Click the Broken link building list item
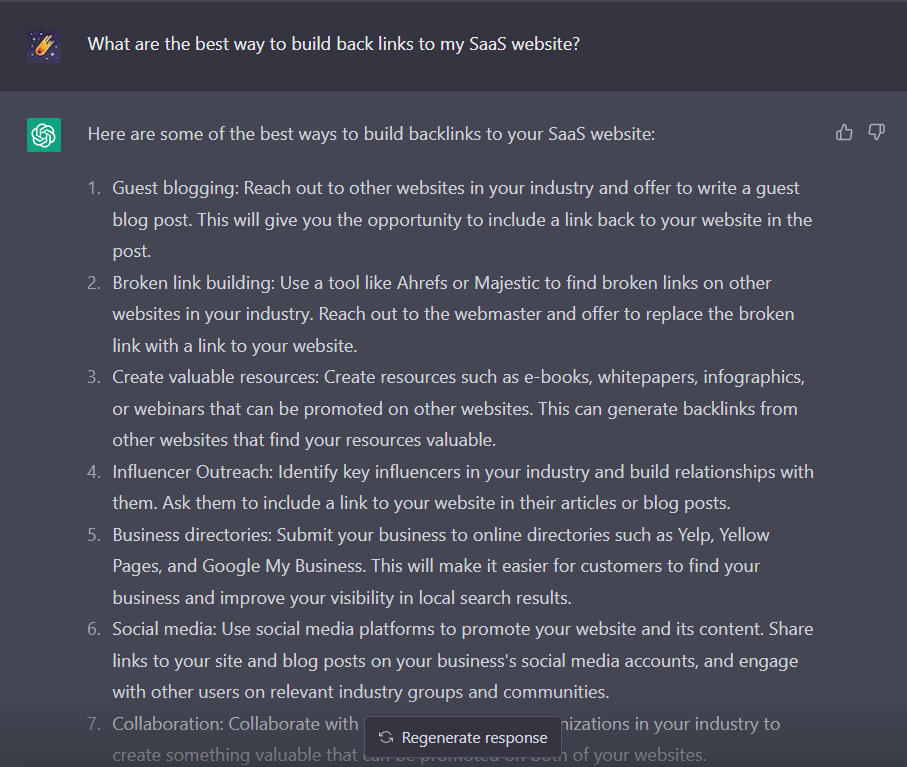Viewport: 907px width, 767px height. [454, 314]
